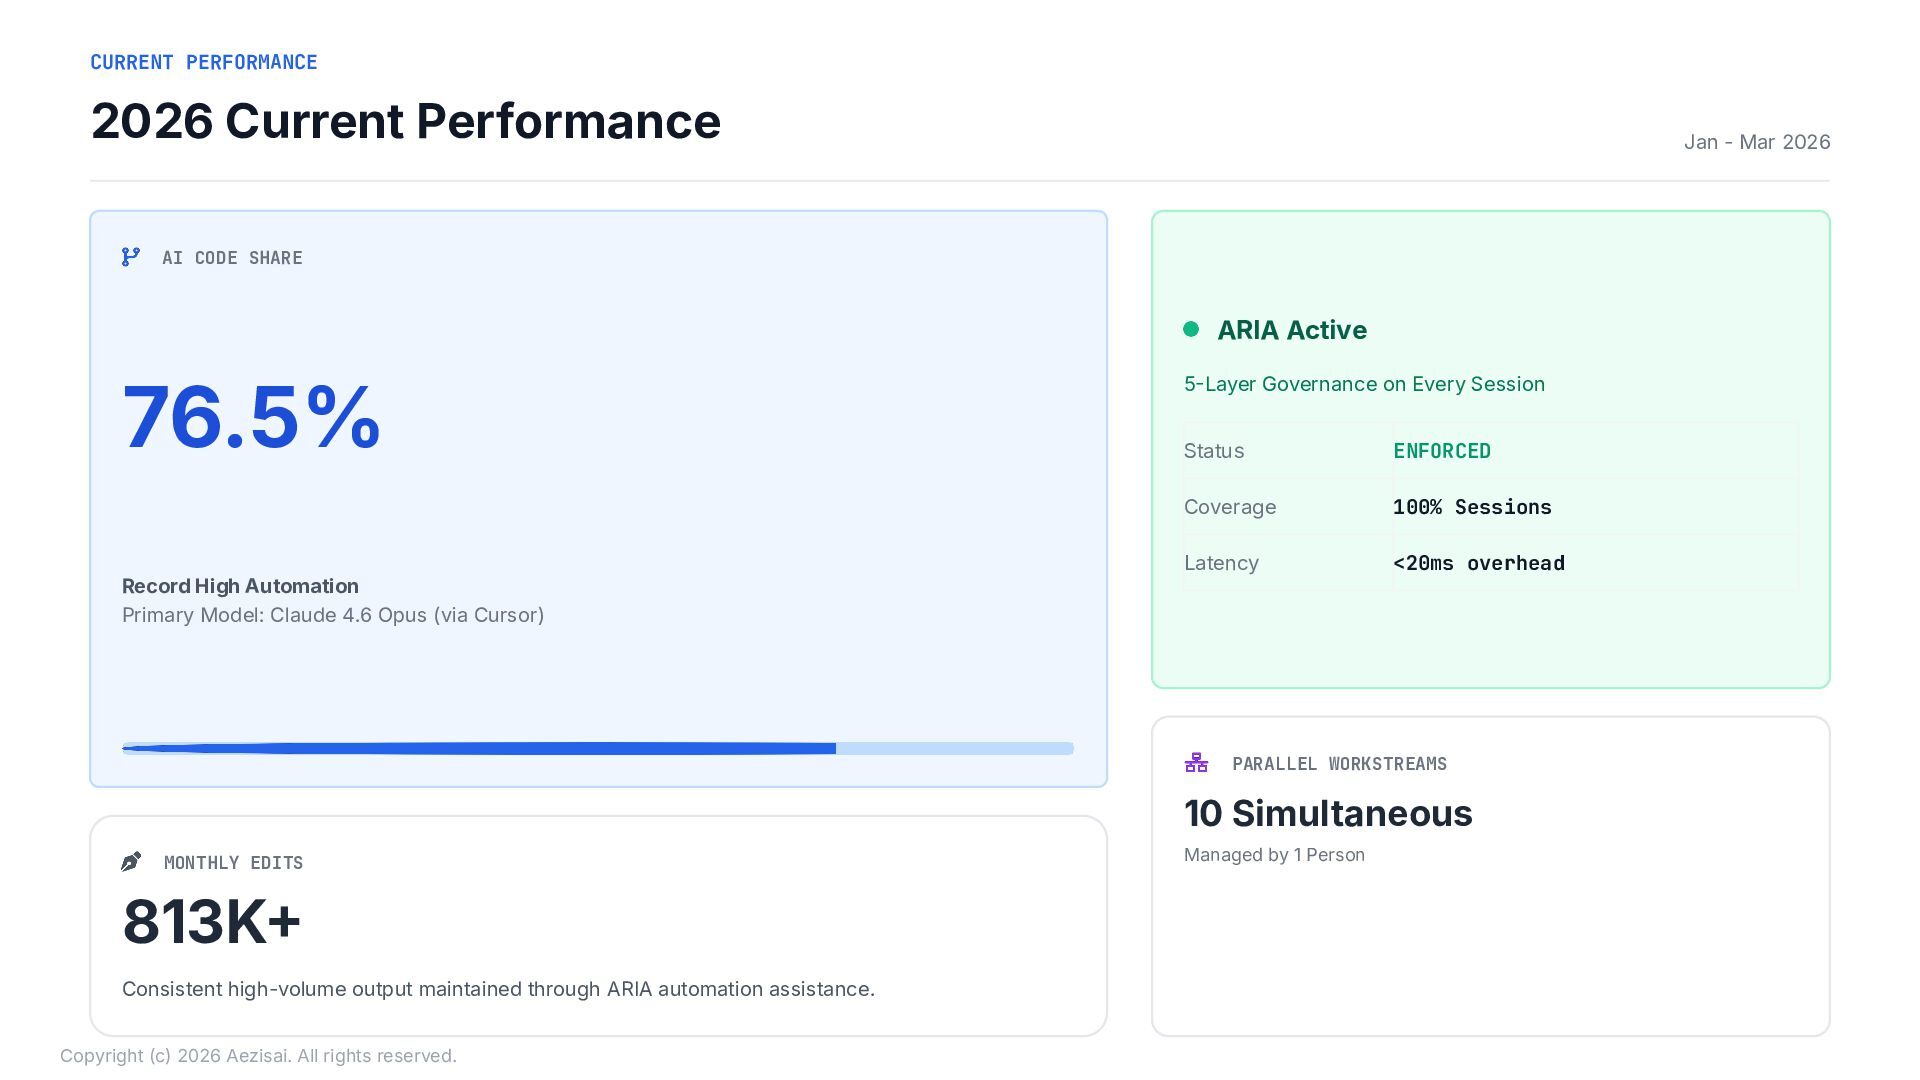Click the 100% Sessions coverage value

point(1472,507)
